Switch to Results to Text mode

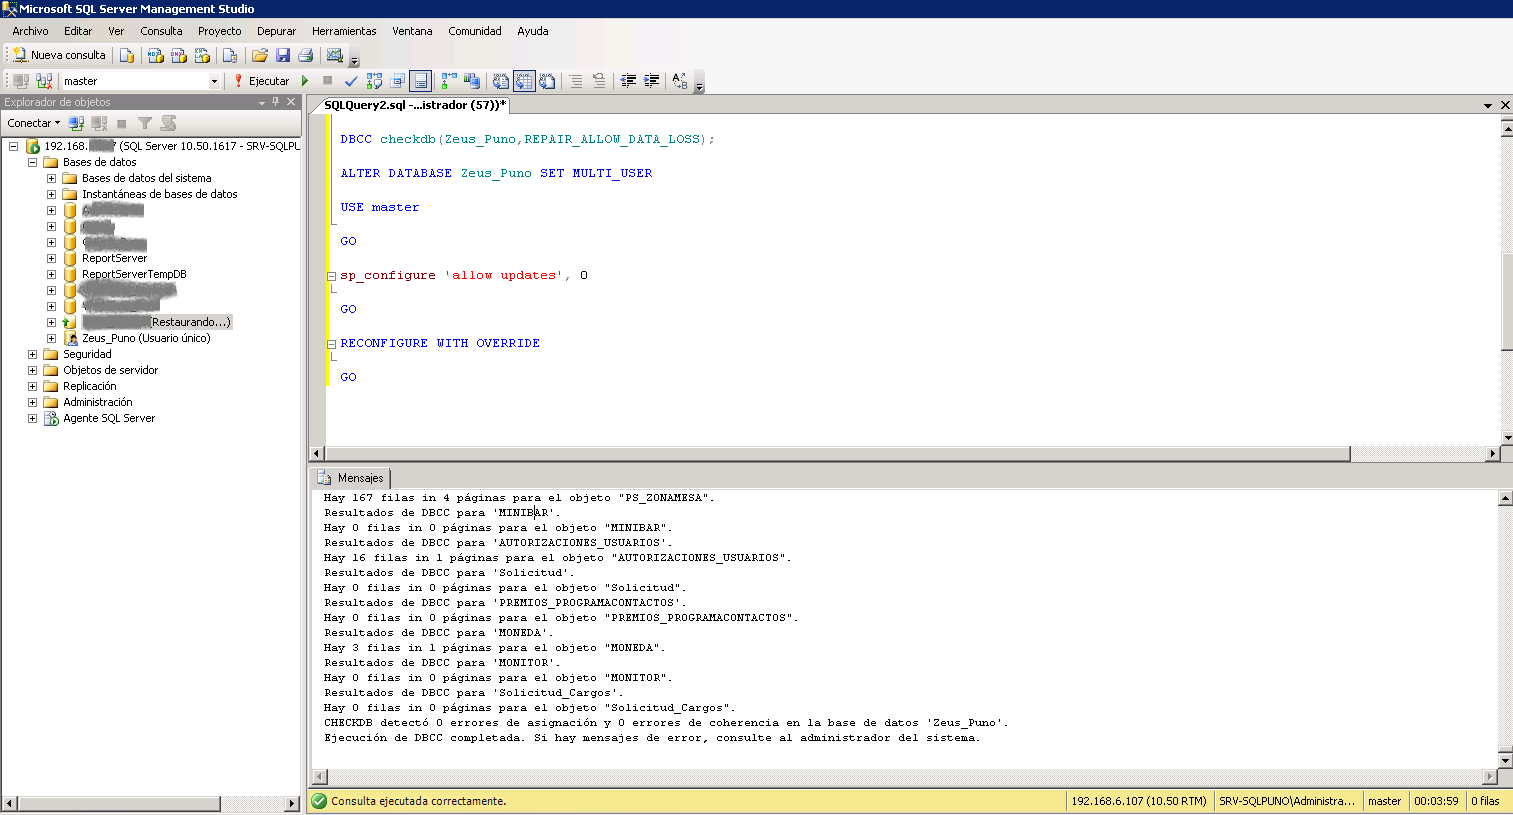pyautogui.click(x=501, y=81)
